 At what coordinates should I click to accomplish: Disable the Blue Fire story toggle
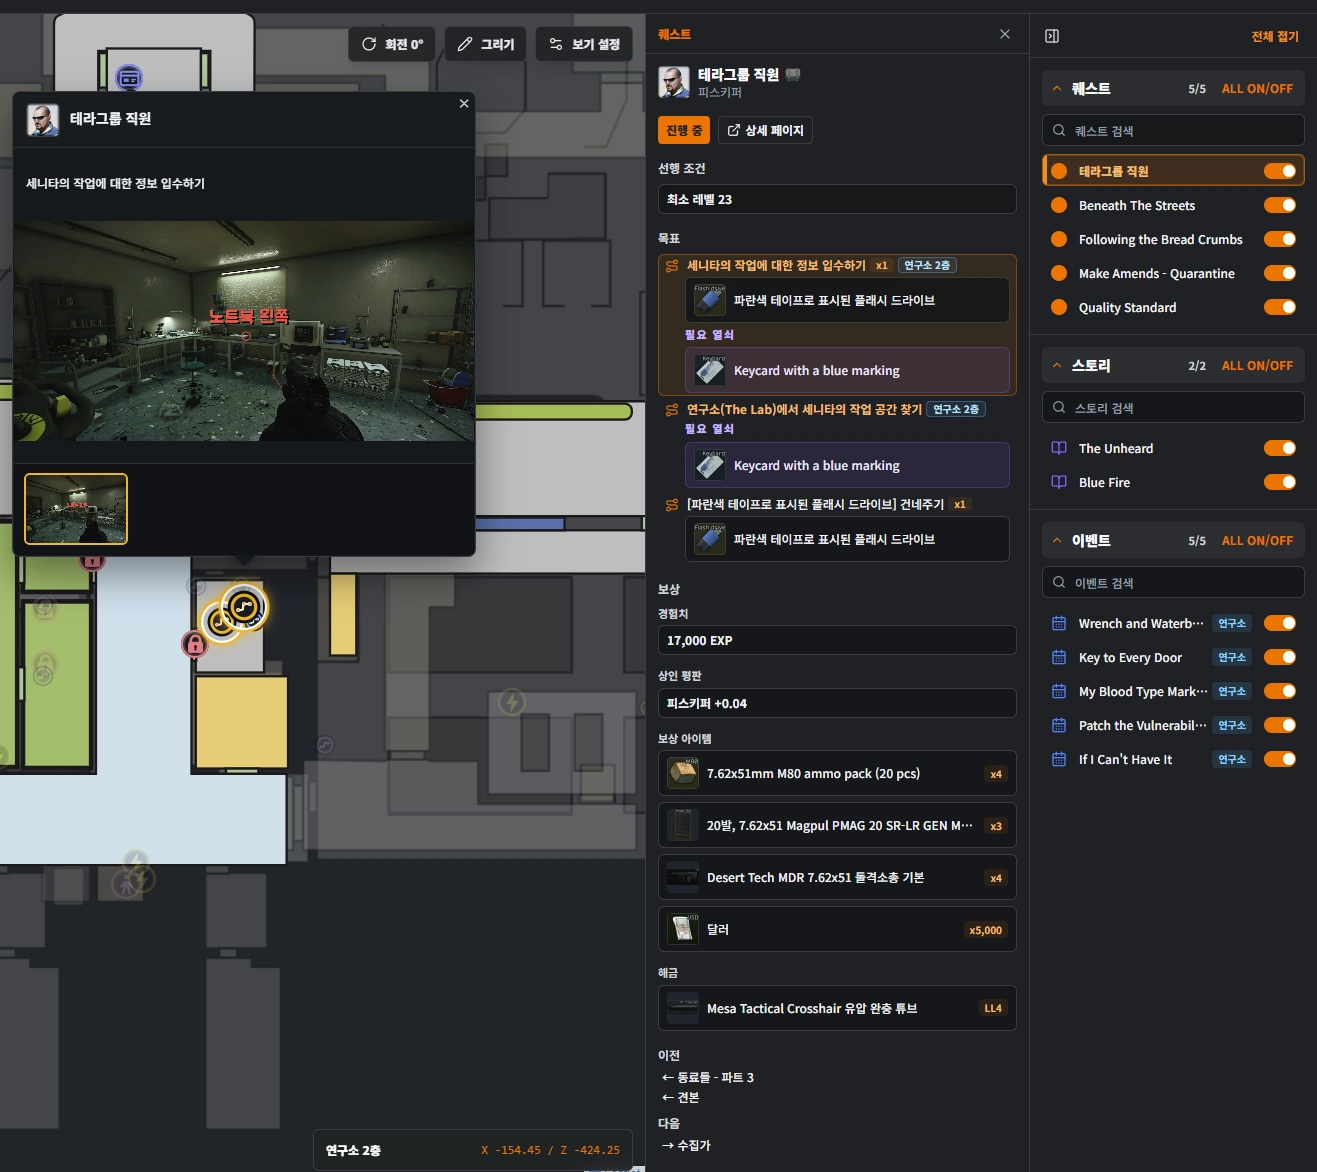click(x=1280, y=482)
